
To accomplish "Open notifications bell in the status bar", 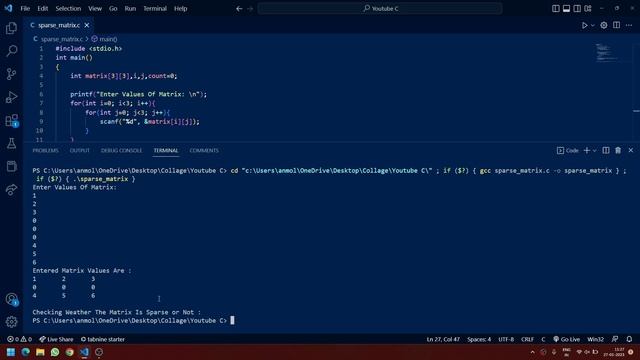I will tap(629, 339).
